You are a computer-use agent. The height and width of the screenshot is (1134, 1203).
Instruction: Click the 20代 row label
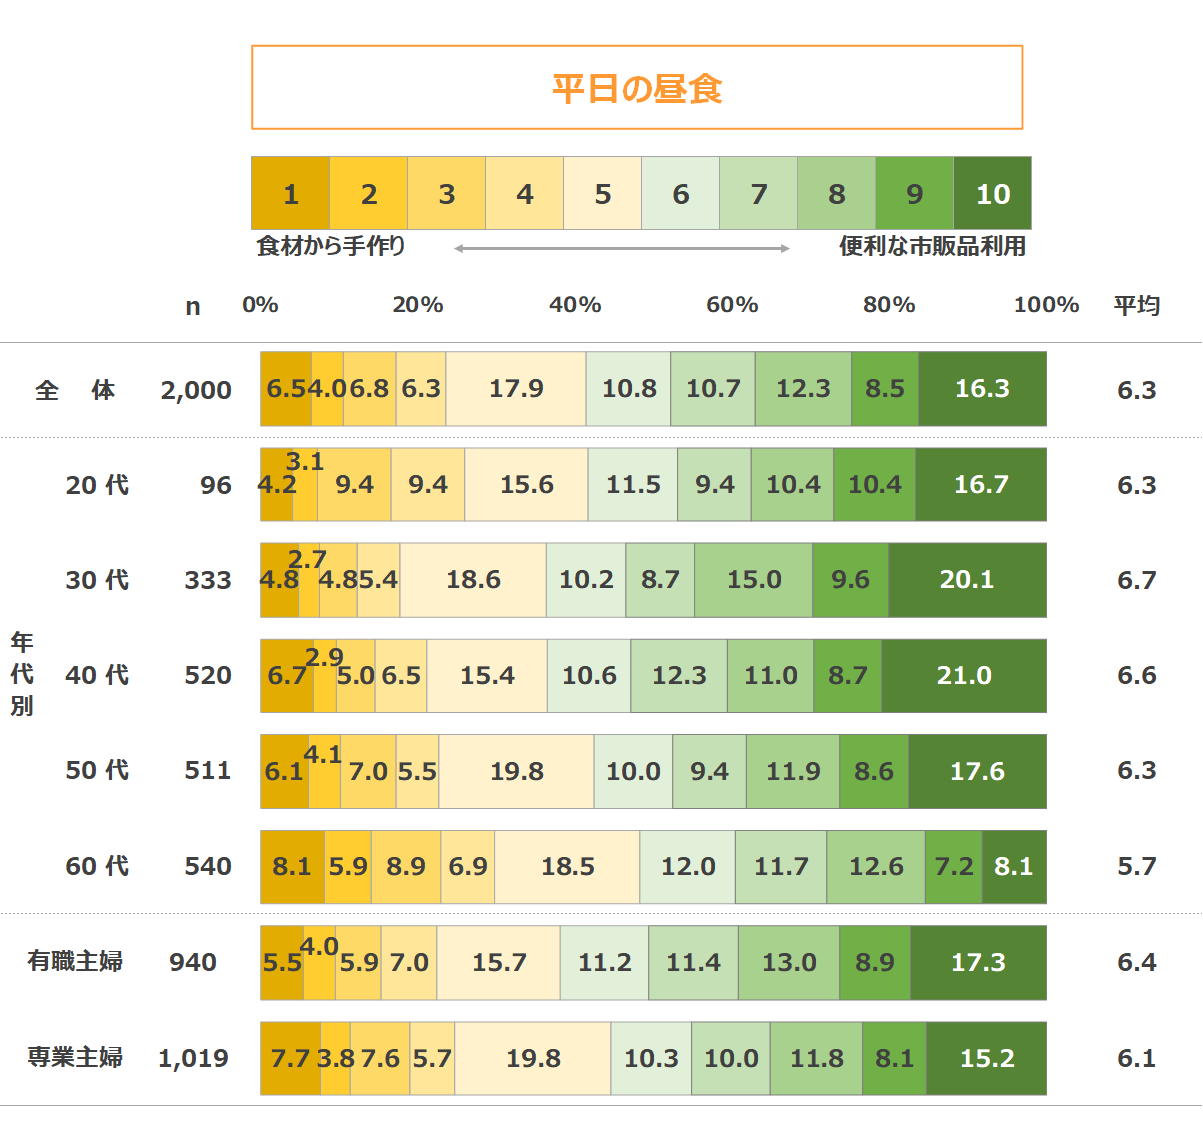97,485
